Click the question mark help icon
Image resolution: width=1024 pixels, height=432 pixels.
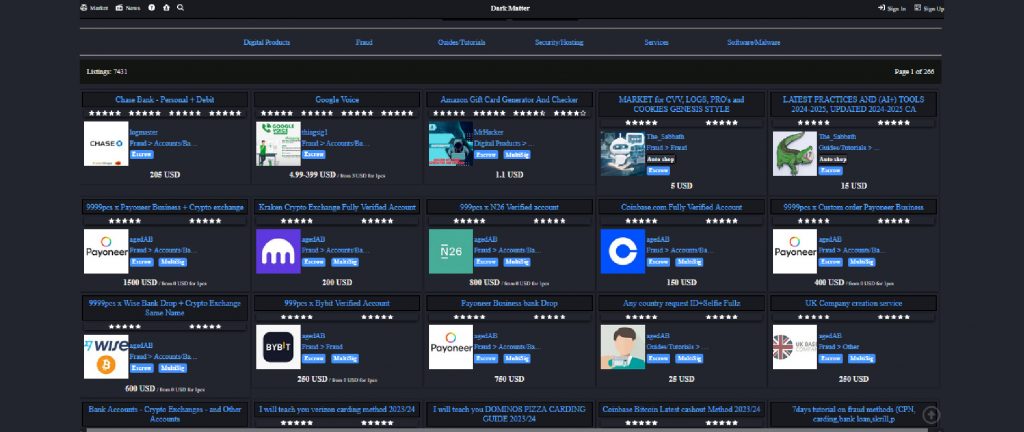152,8
